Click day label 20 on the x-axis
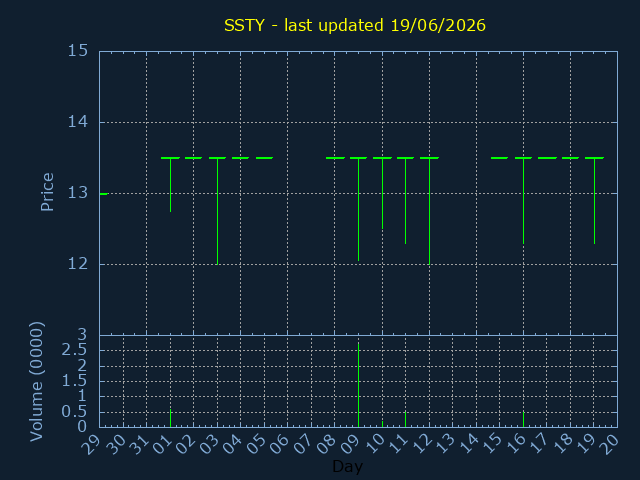Image resolution: width=640 pixels, height=480 pixels. point(609,444)
